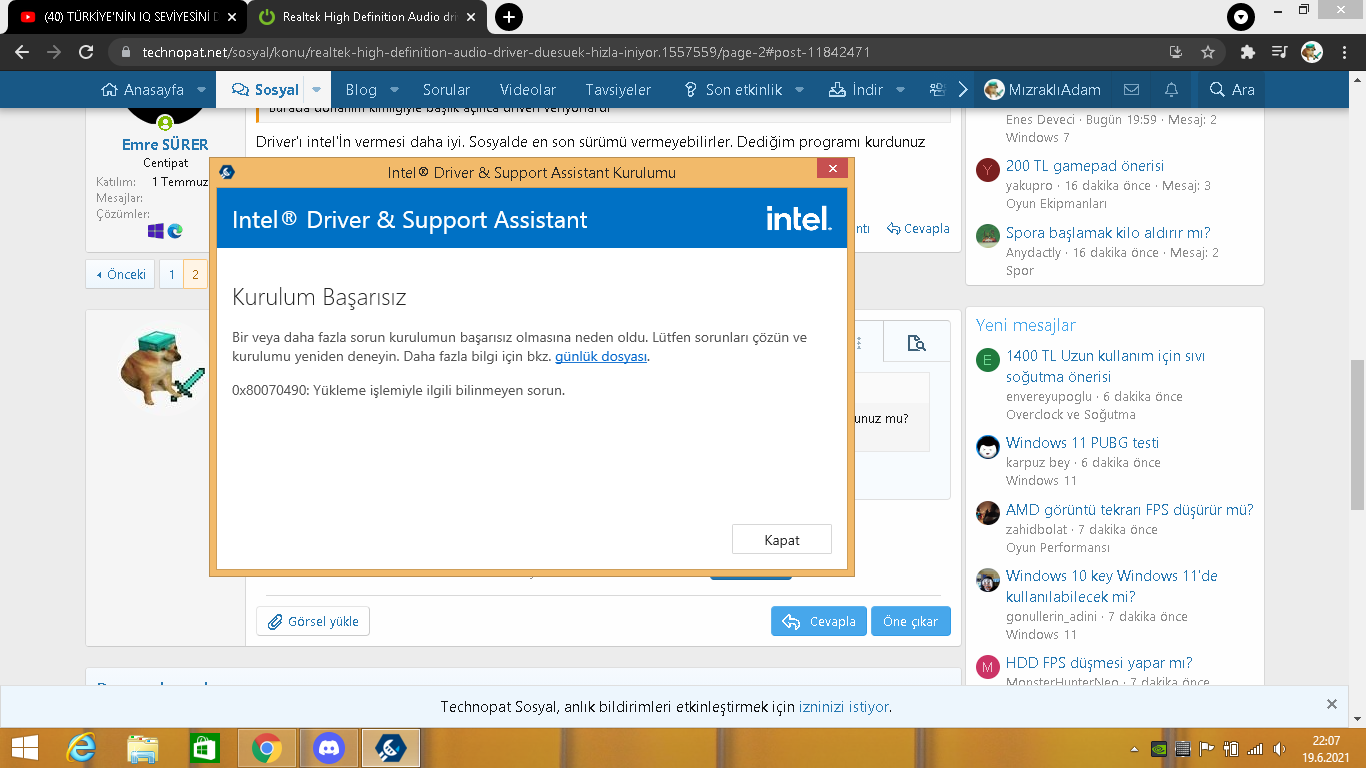Dismiss the Technopat notification banner
Image resolution: width=1366 pixels, height=768 pixels.
pos(1332,704)
